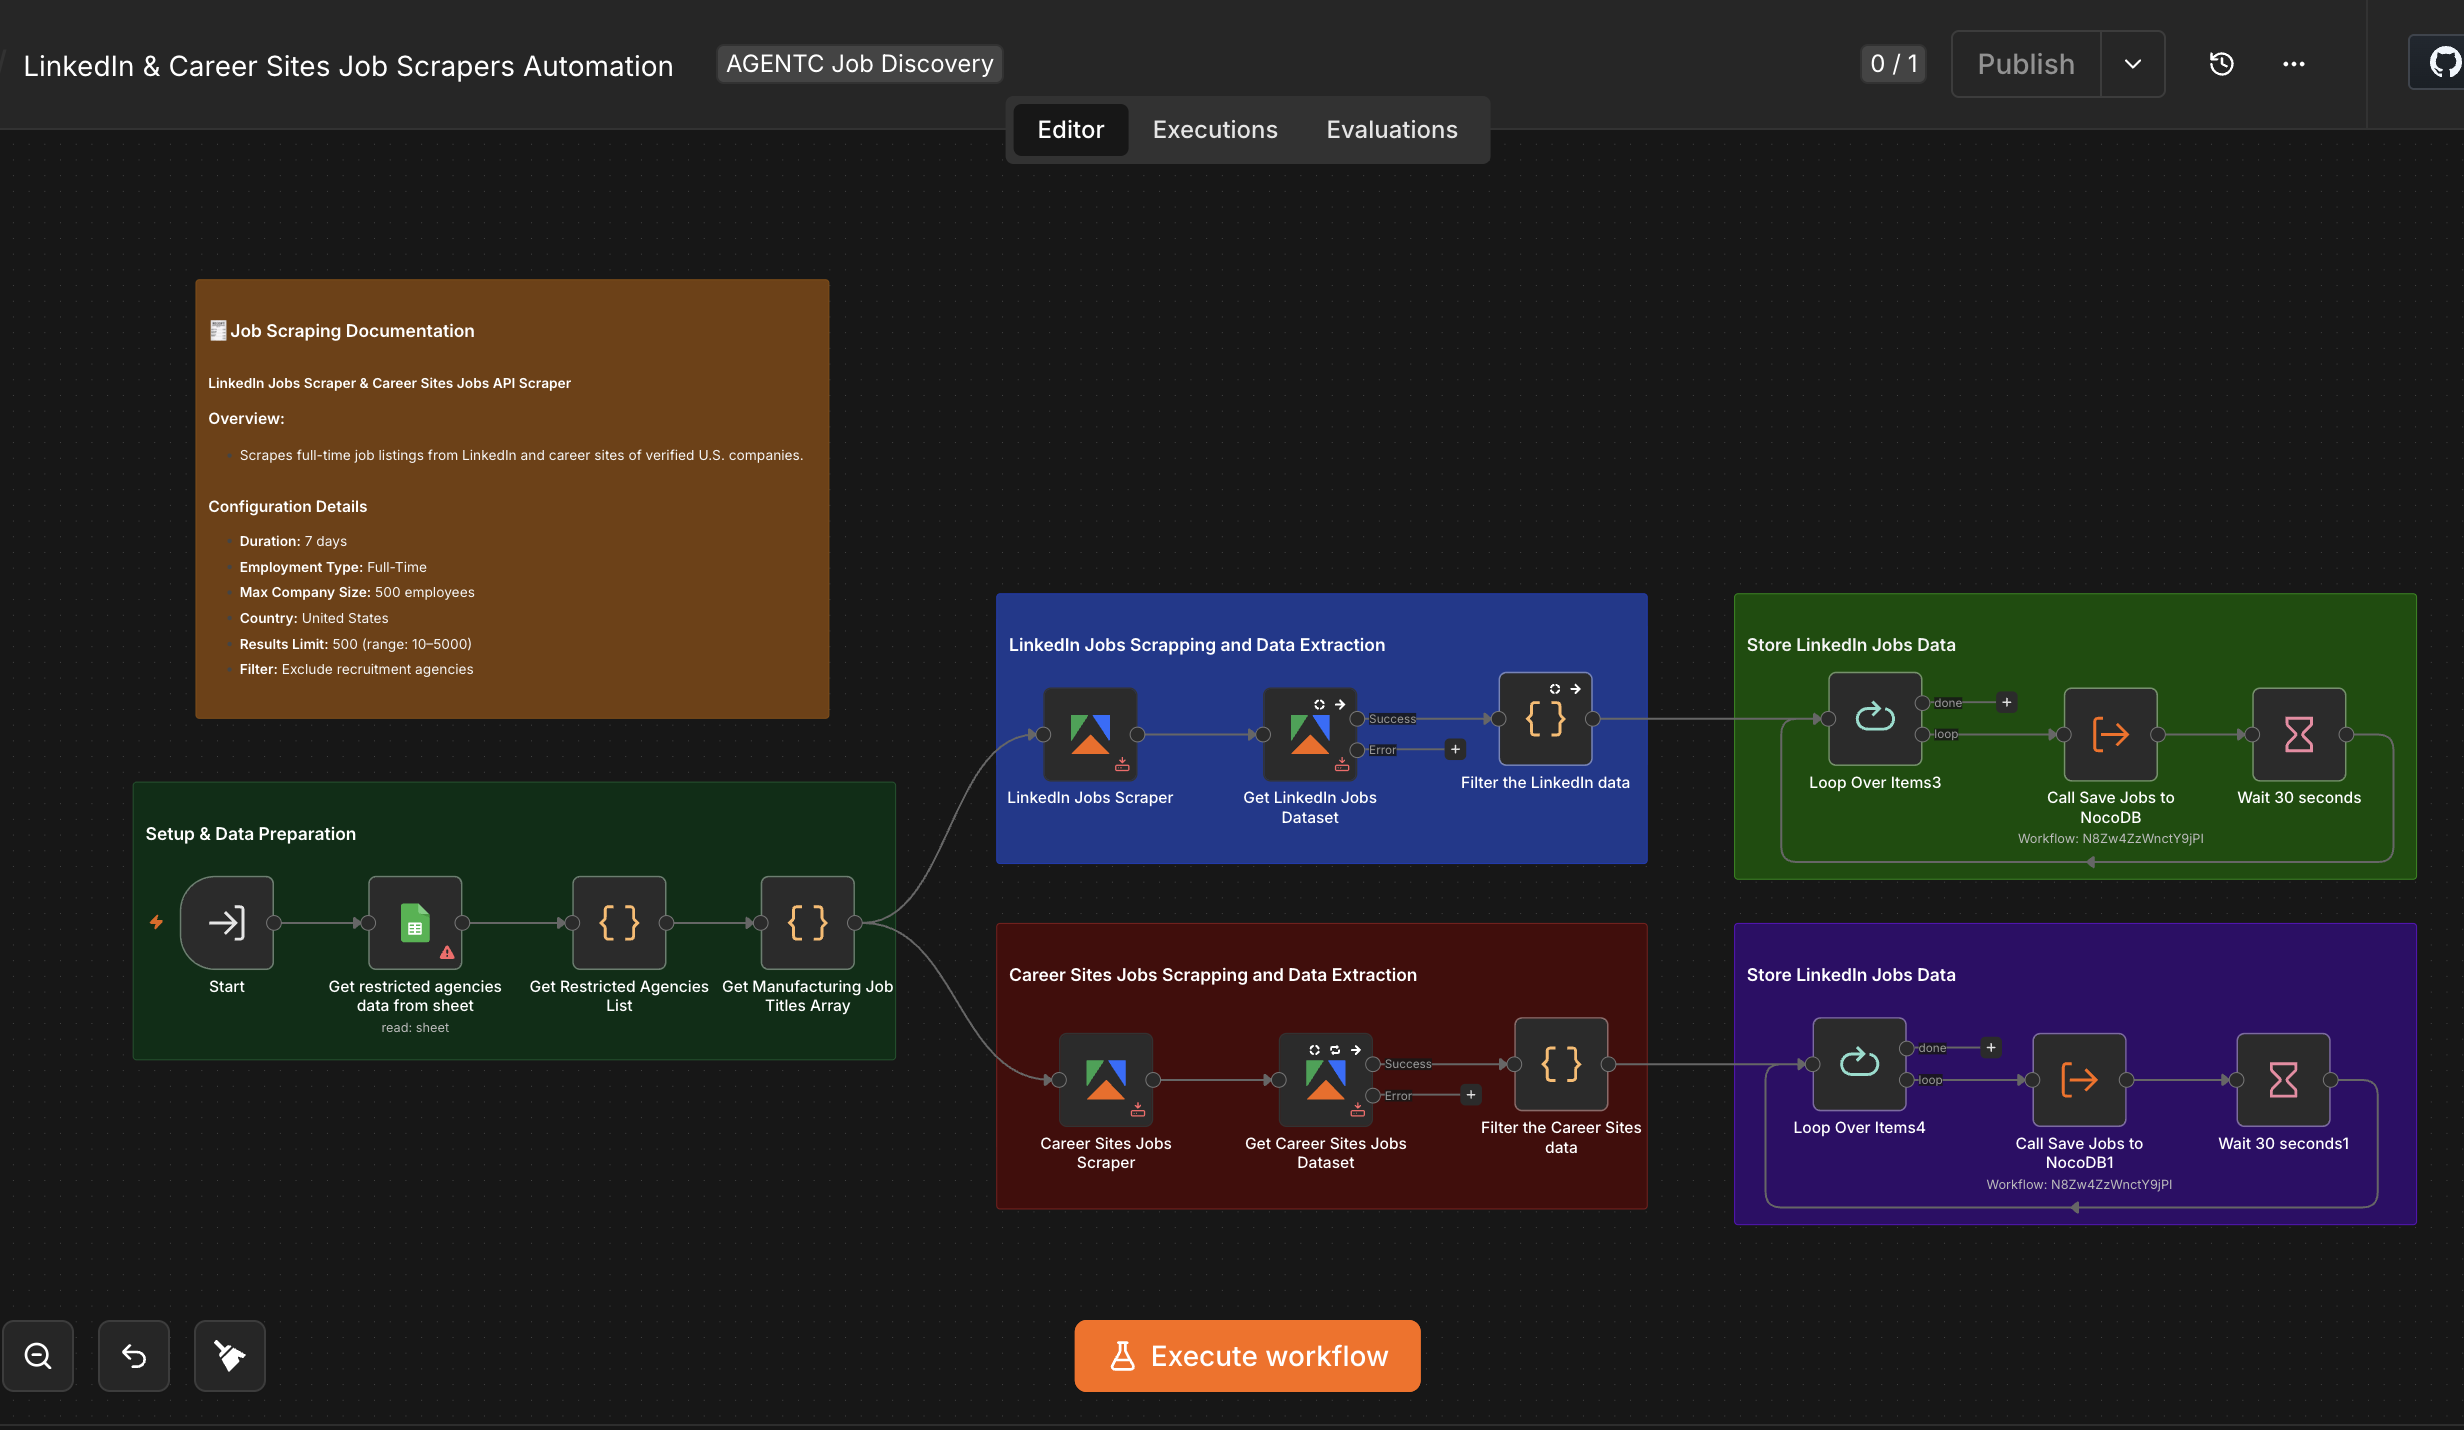The width and height of the screenshot is (2464, 1430).
Task: Click the Execute workflow button
Action: pyautogui.click(x=1248, y=1356)
